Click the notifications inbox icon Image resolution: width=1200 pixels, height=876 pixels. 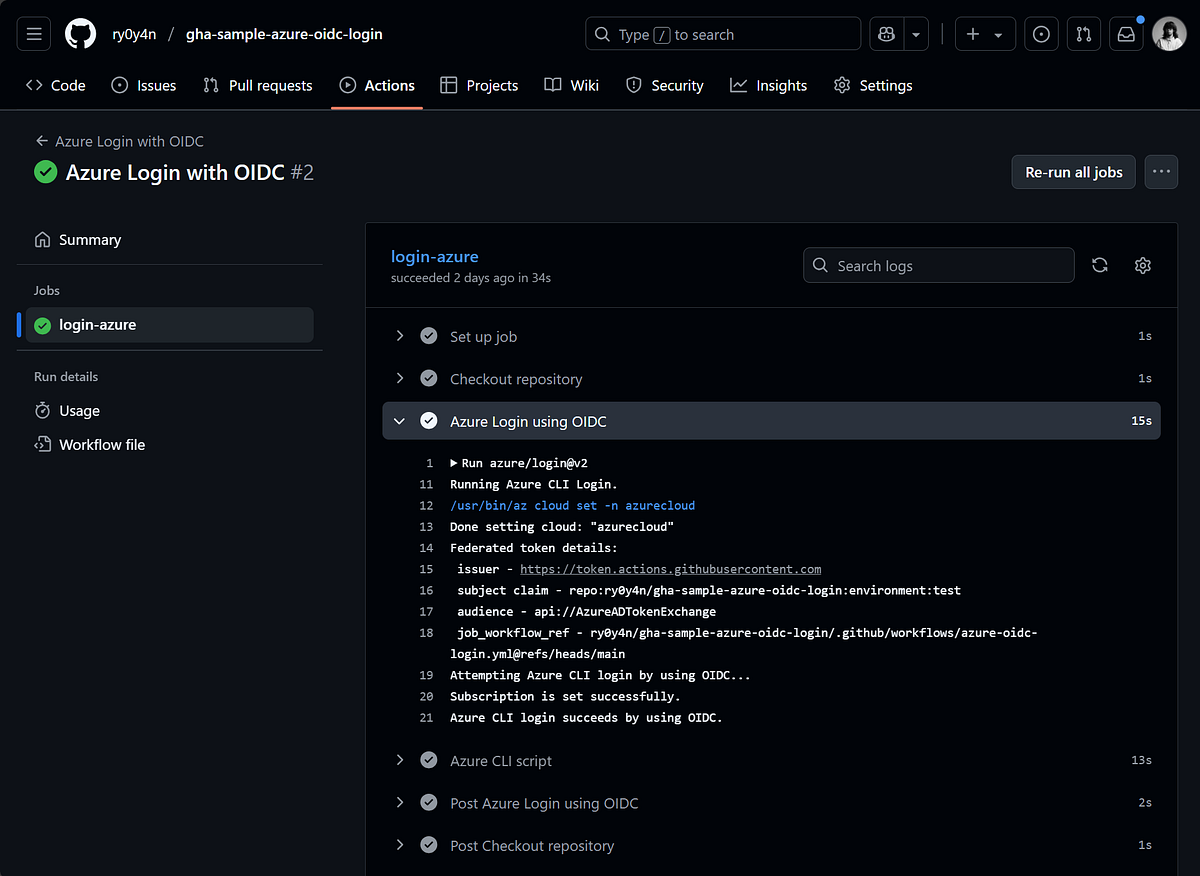coord(1126,33)
